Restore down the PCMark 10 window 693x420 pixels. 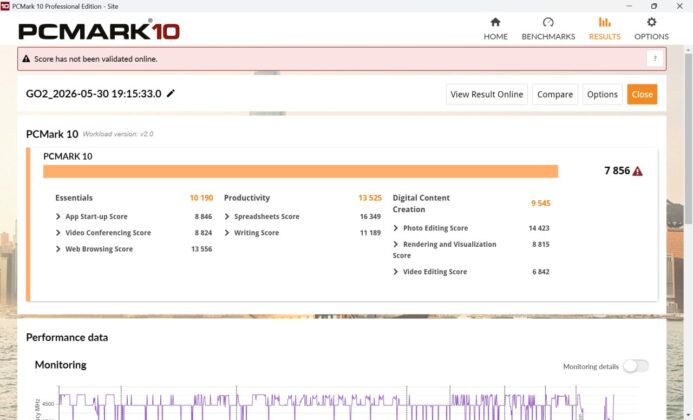click(654, 6)
